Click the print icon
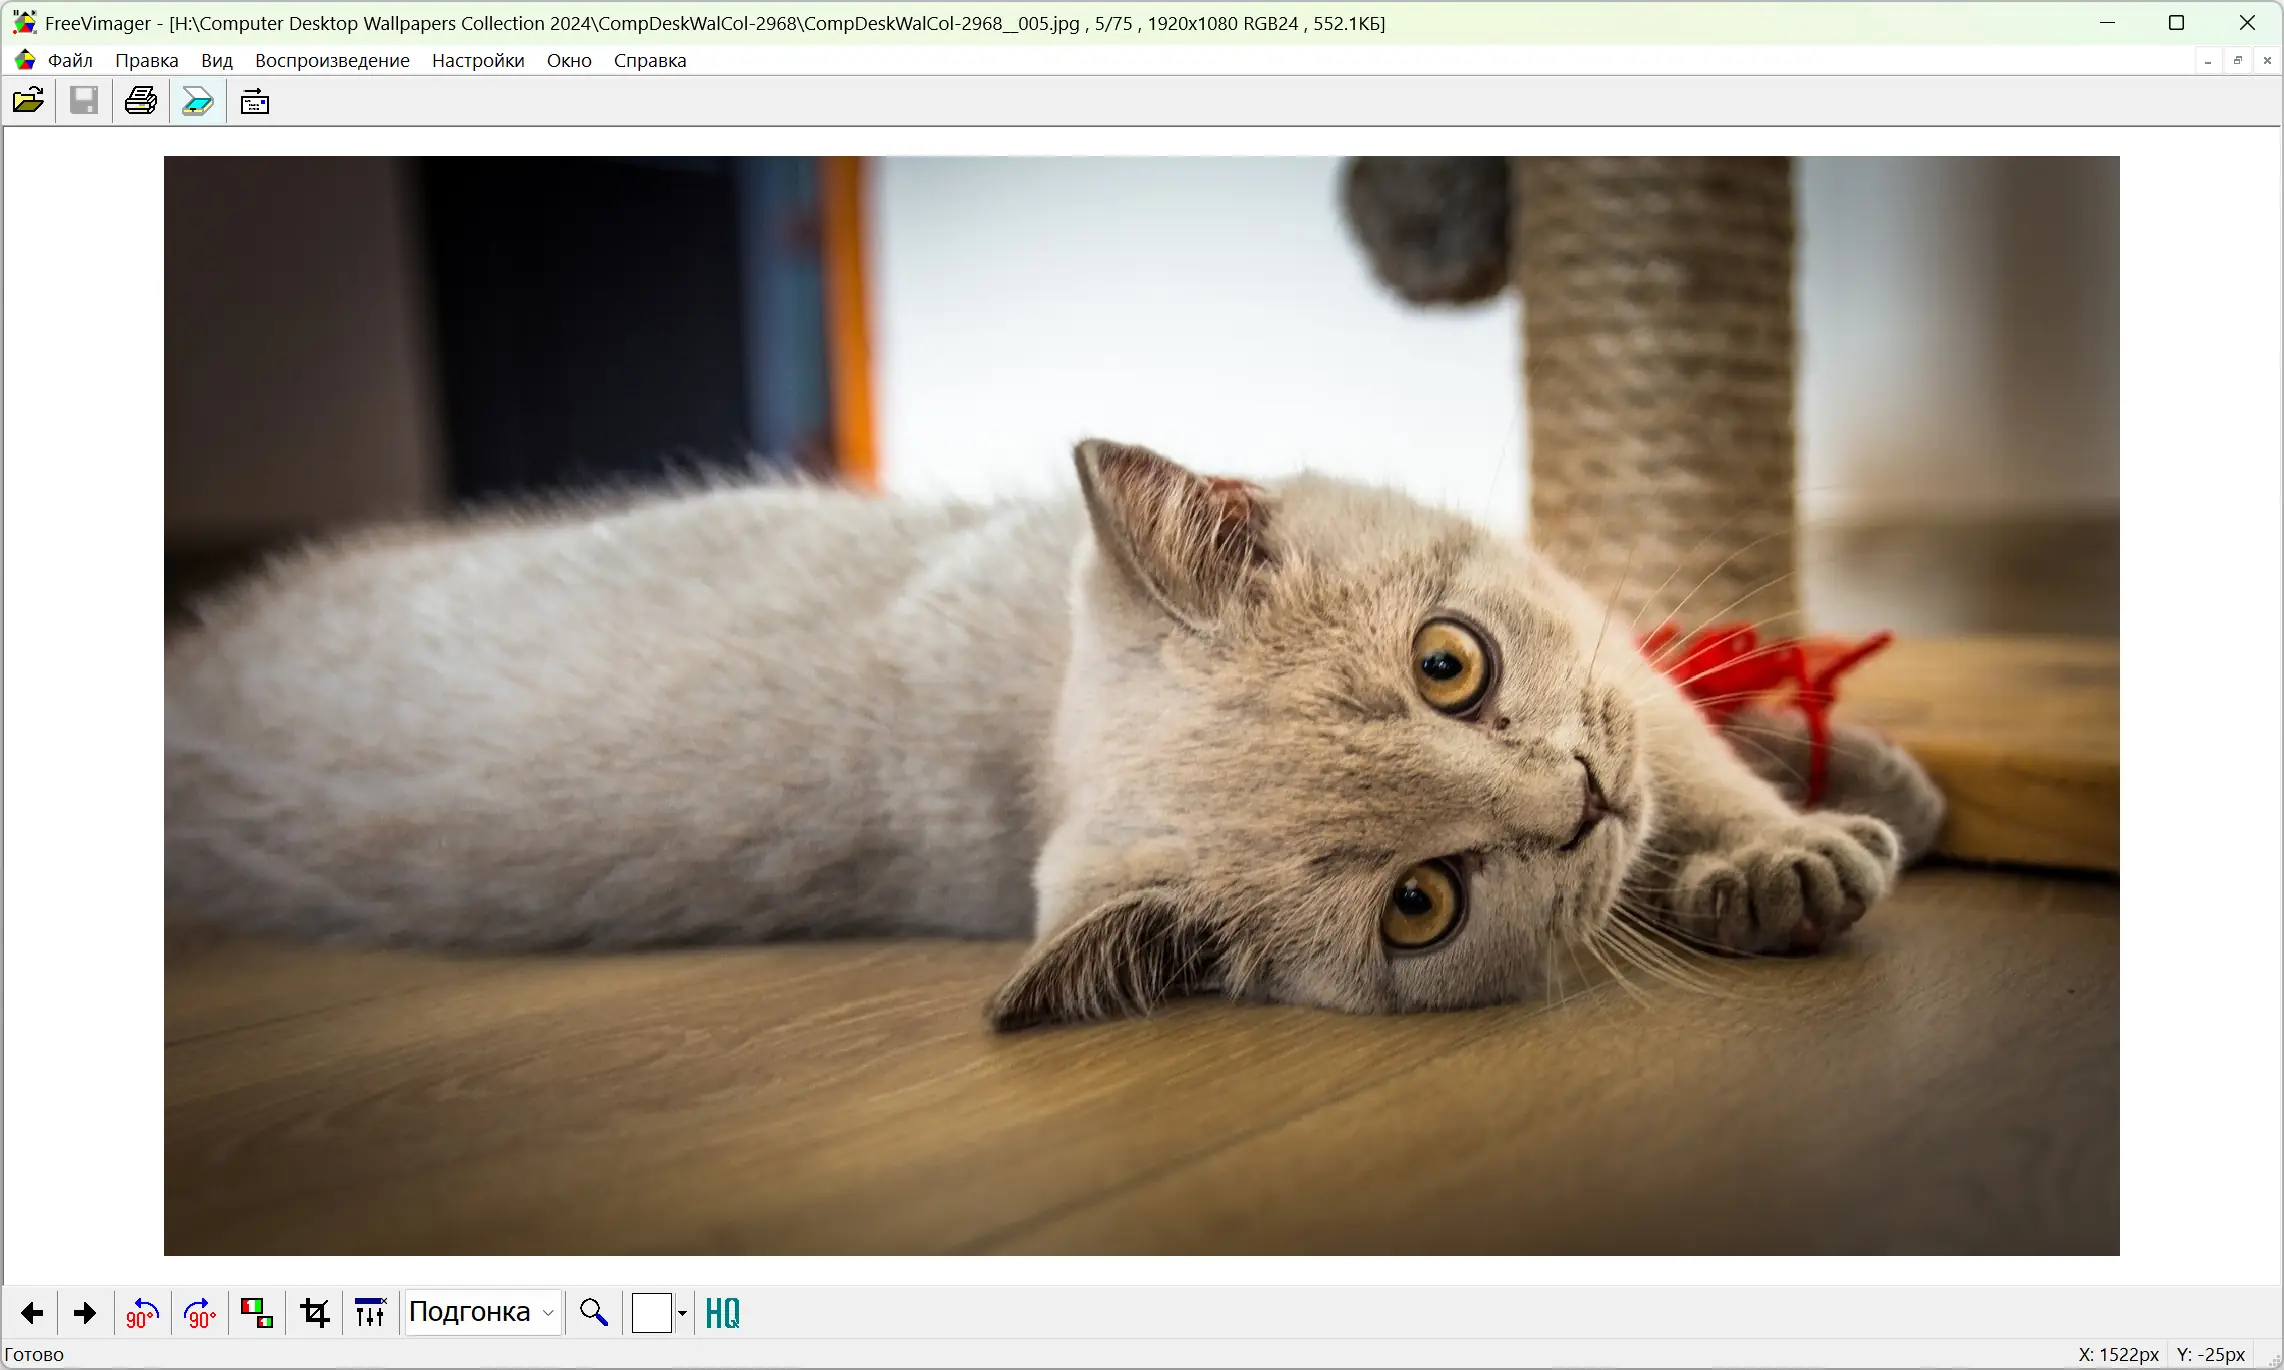 [x=141, y=101]
